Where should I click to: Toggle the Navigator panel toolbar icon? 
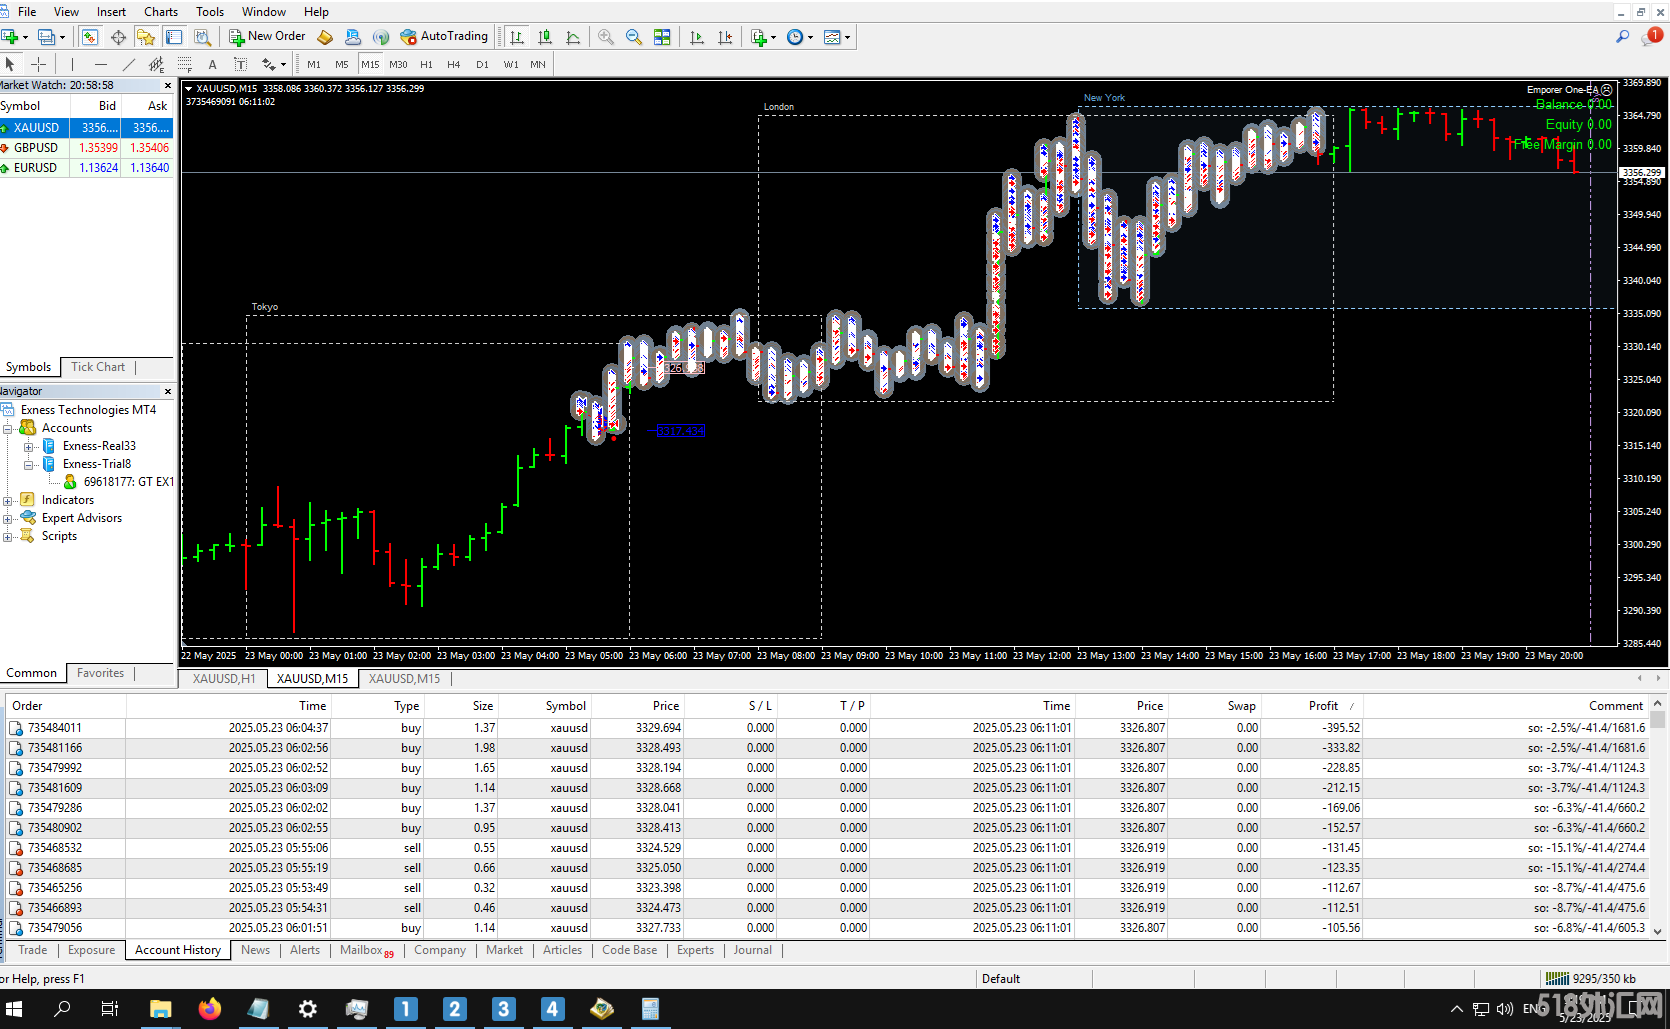pyautogui.click(x=146, y=37)
